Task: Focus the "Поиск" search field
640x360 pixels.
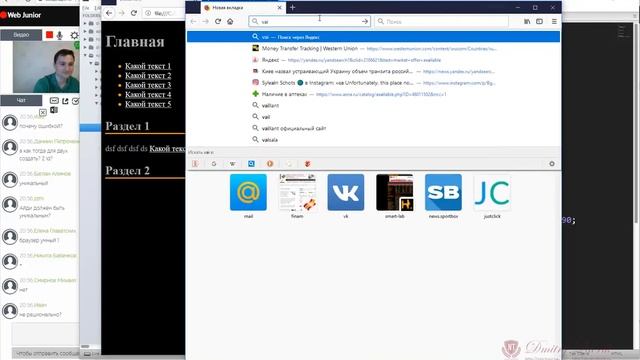Action: [x=442, y=21]
